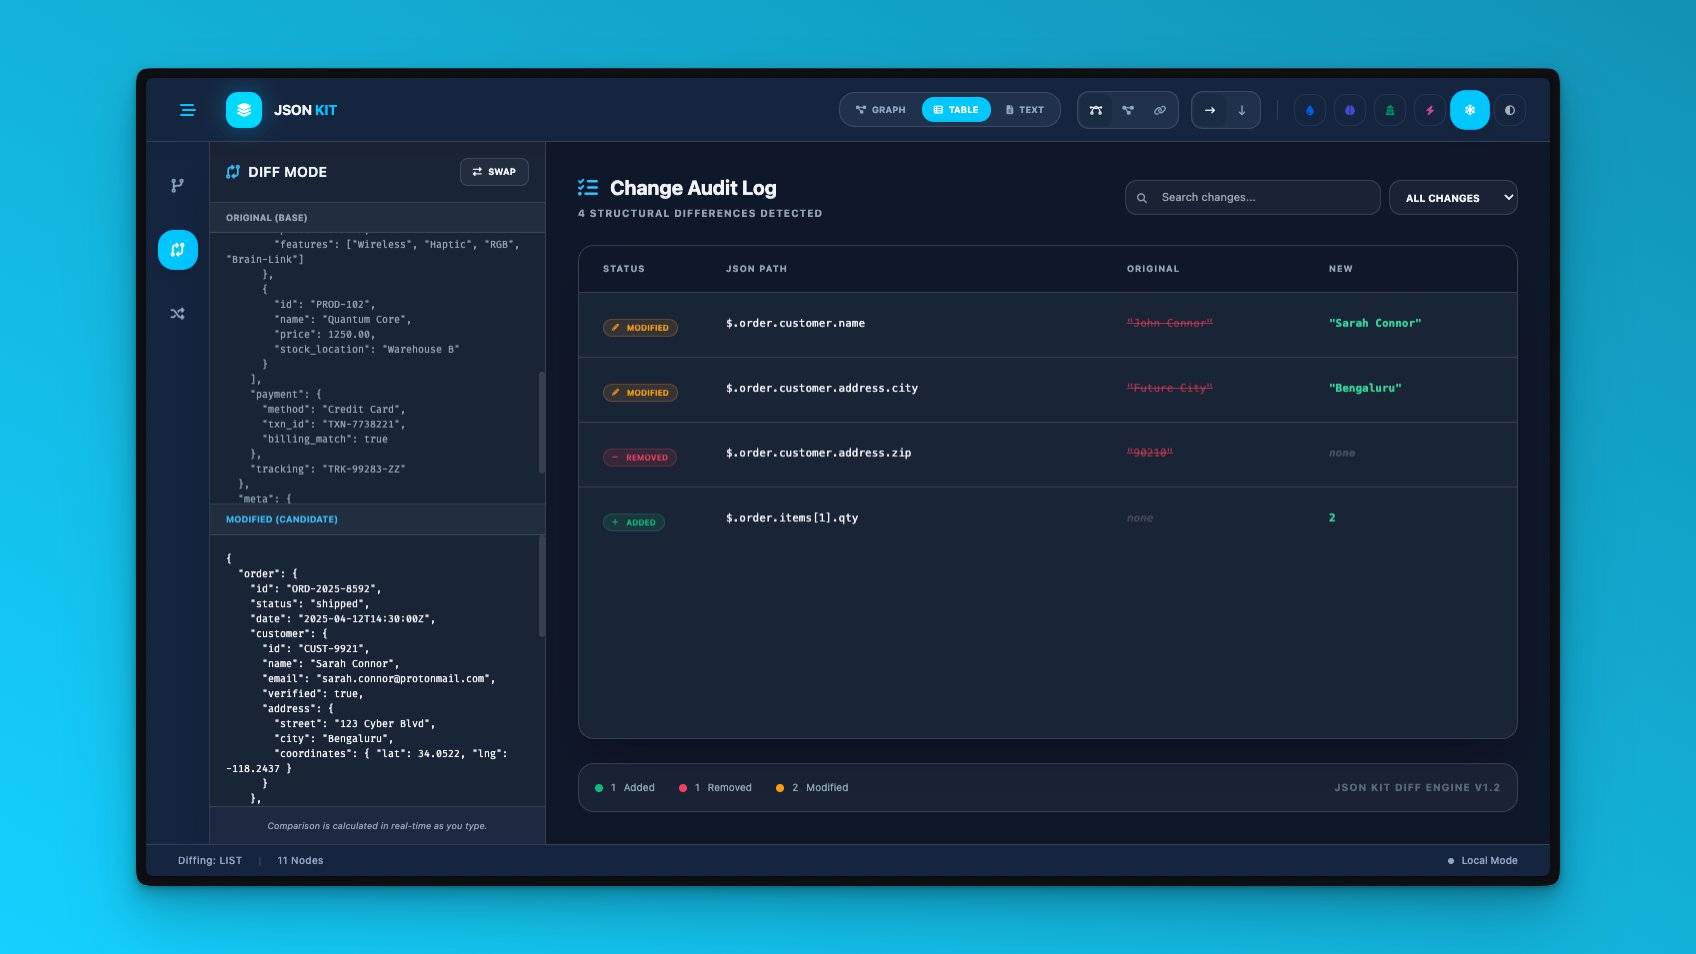
Task: Click the Diffing: LIST status entry
Action: click(210, 861)
